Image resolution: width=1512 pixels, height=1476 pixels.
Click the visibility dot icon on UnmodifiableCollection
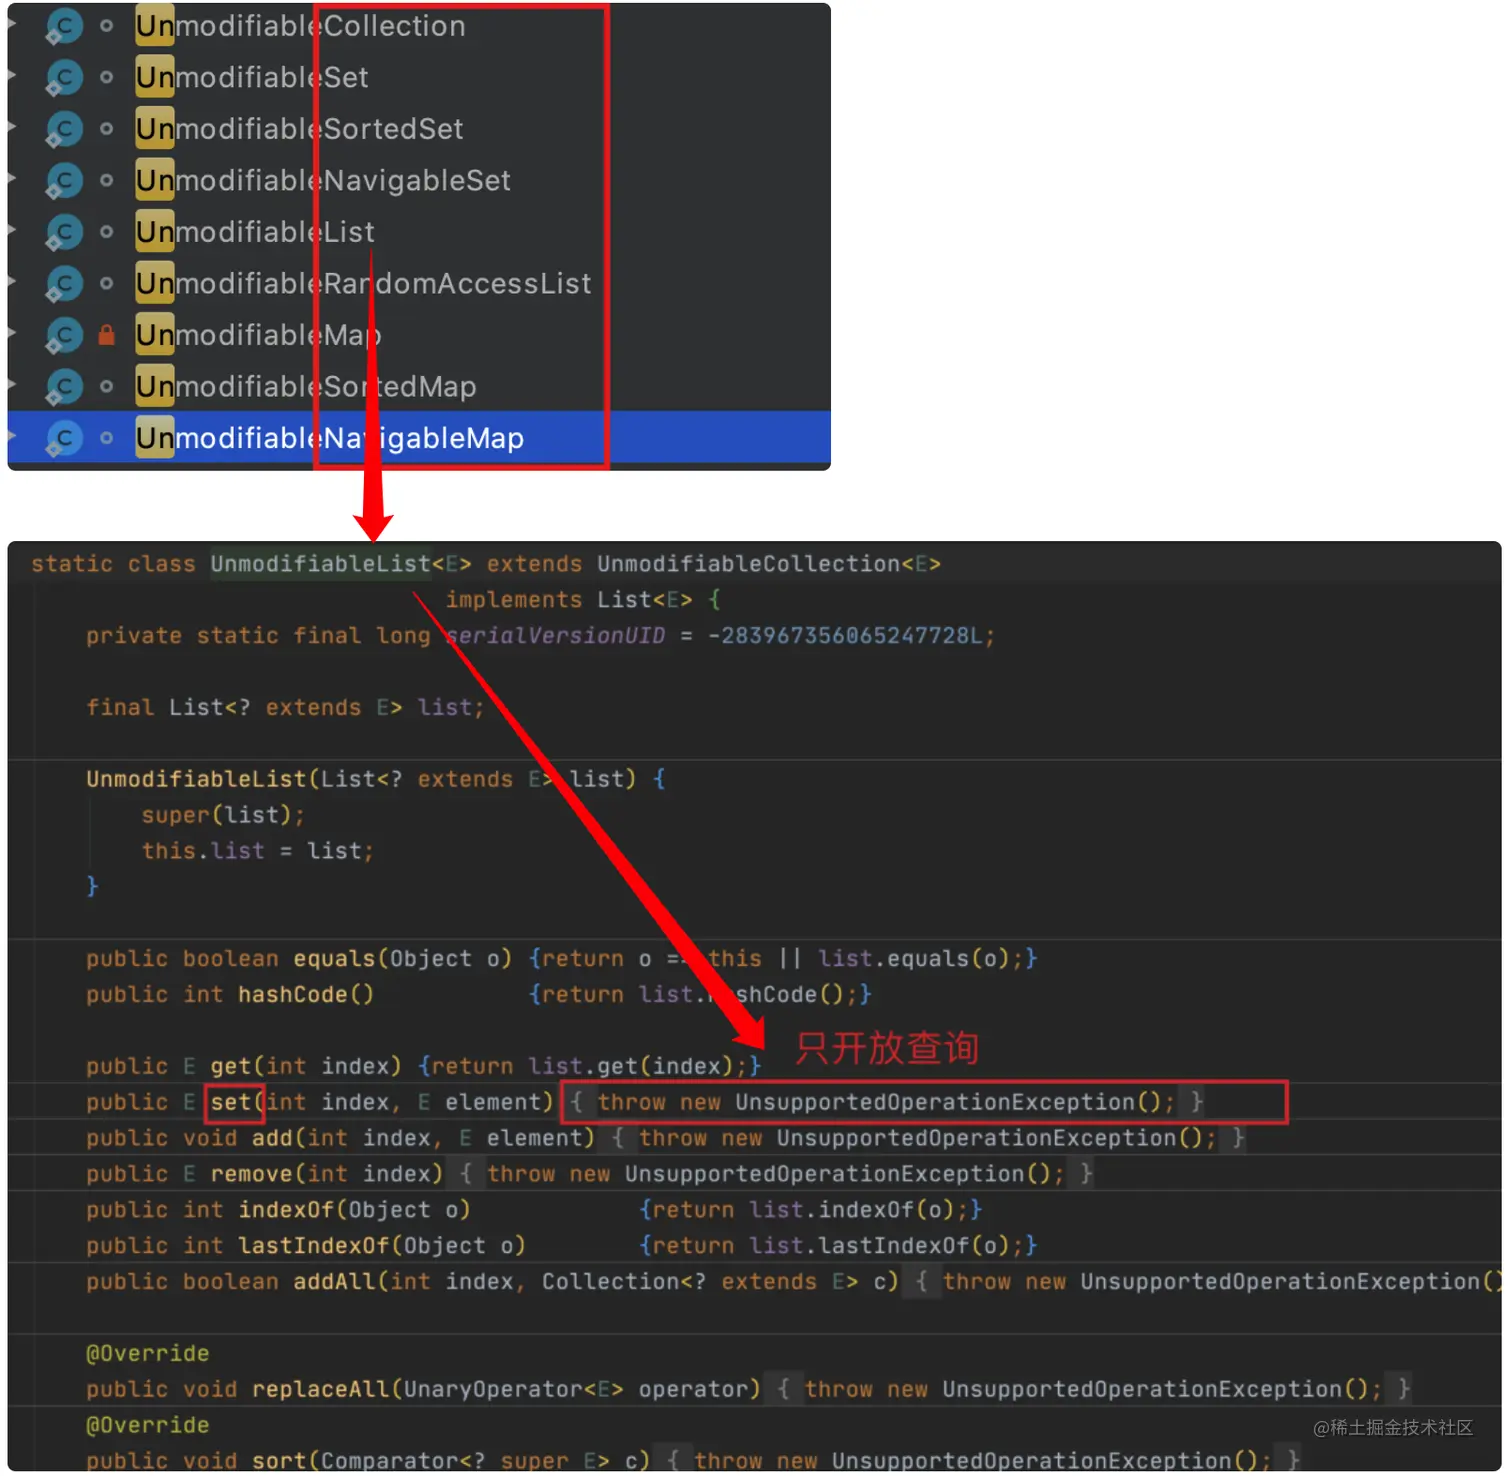click(x=106, y=26)
